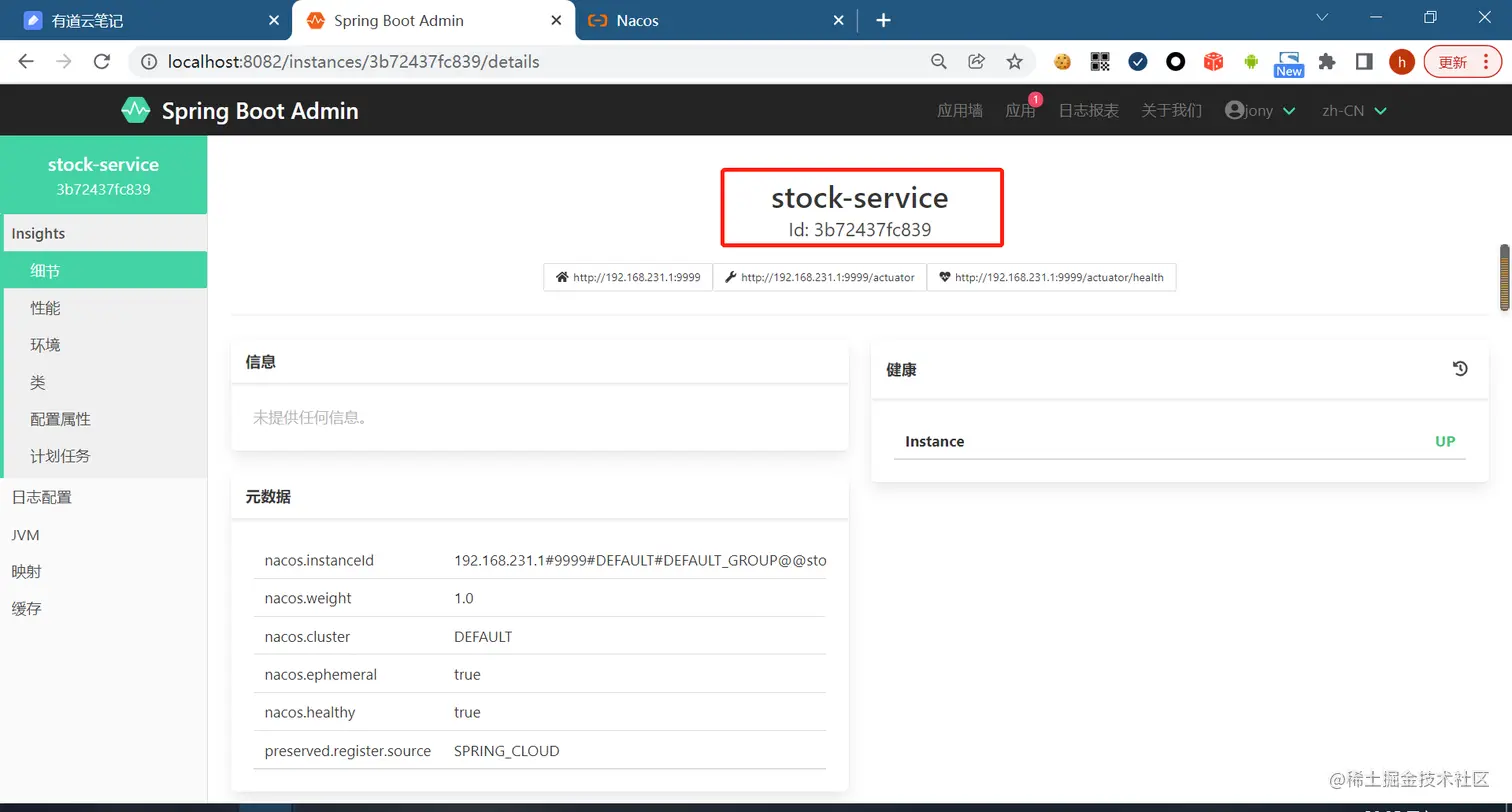Bookmark this page with the star icon
Screen dimensions: 1512x812
click(x=1015, y=62)
